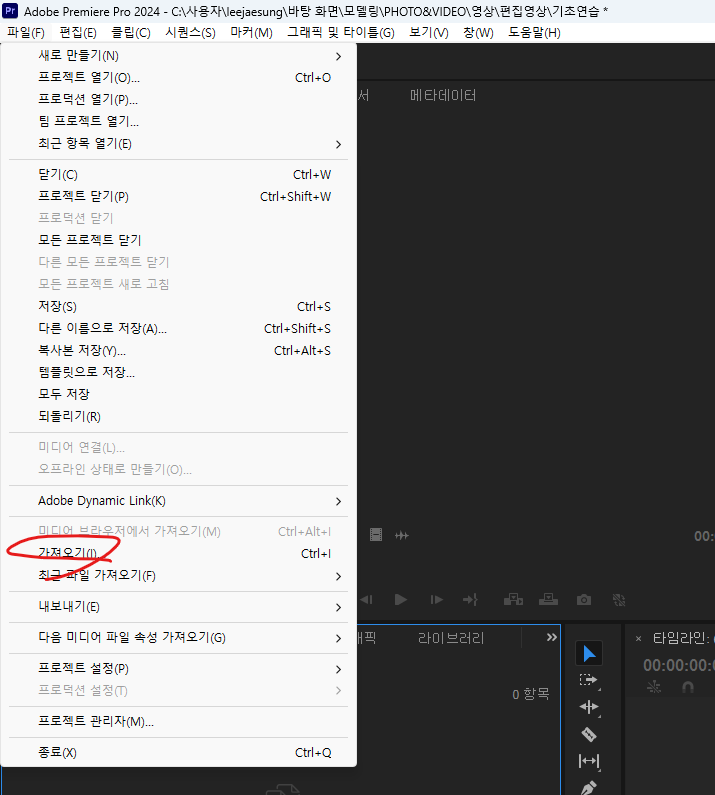715x795 pixels.
Task: Expand the Adobe Dynamic Link(K) submenu arrow
Action: 338,501
